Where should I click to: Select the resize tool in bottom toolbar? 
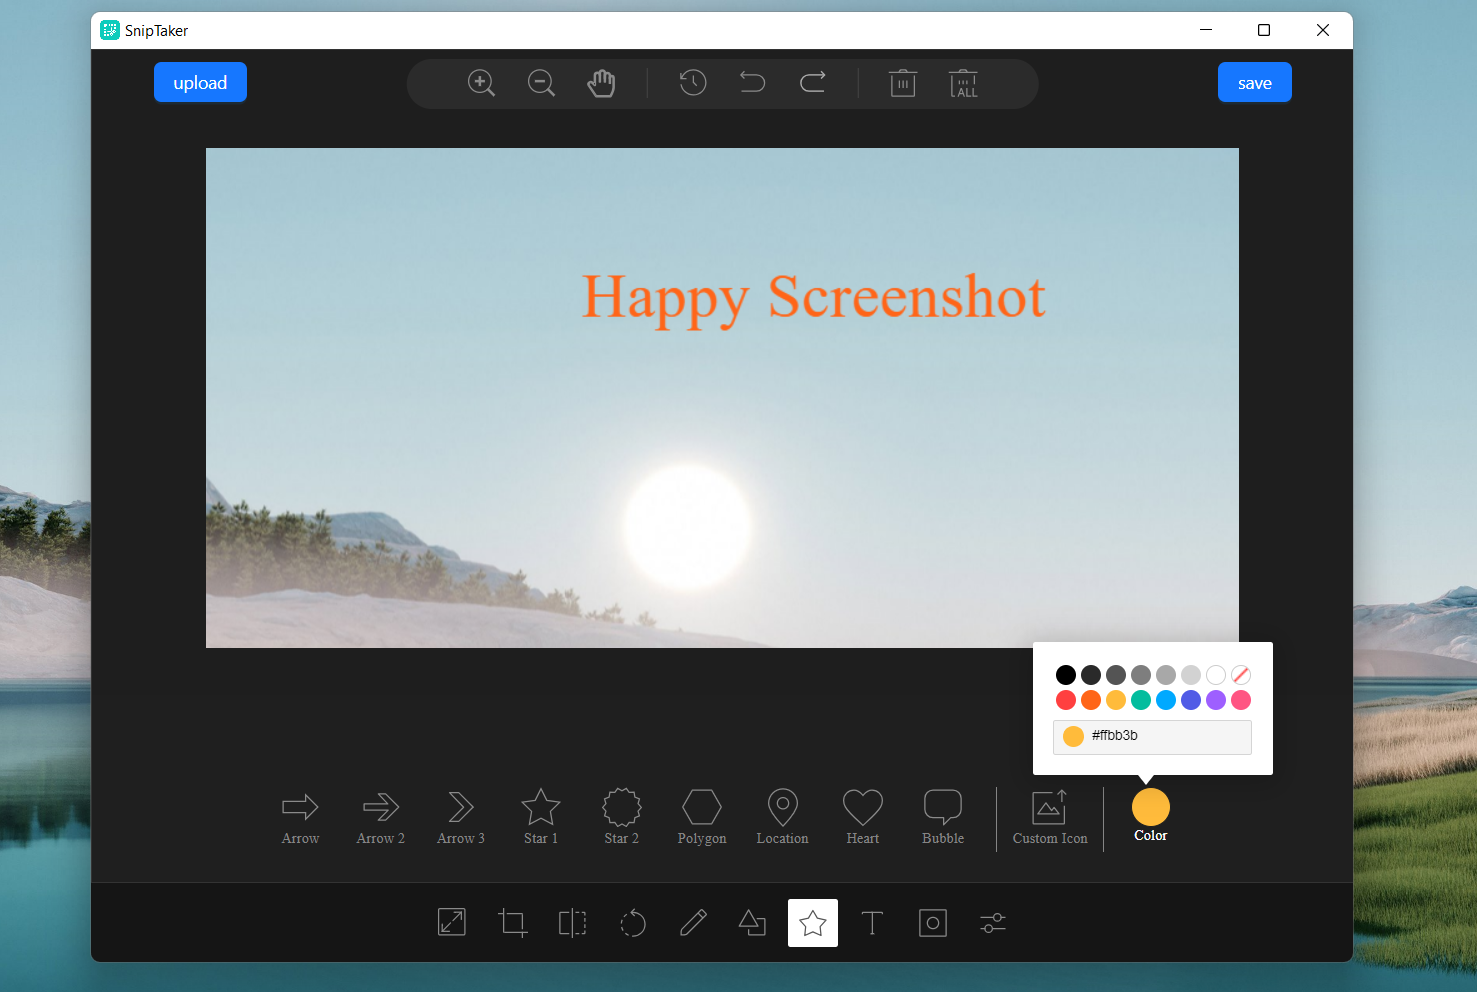tap(452, 922)
